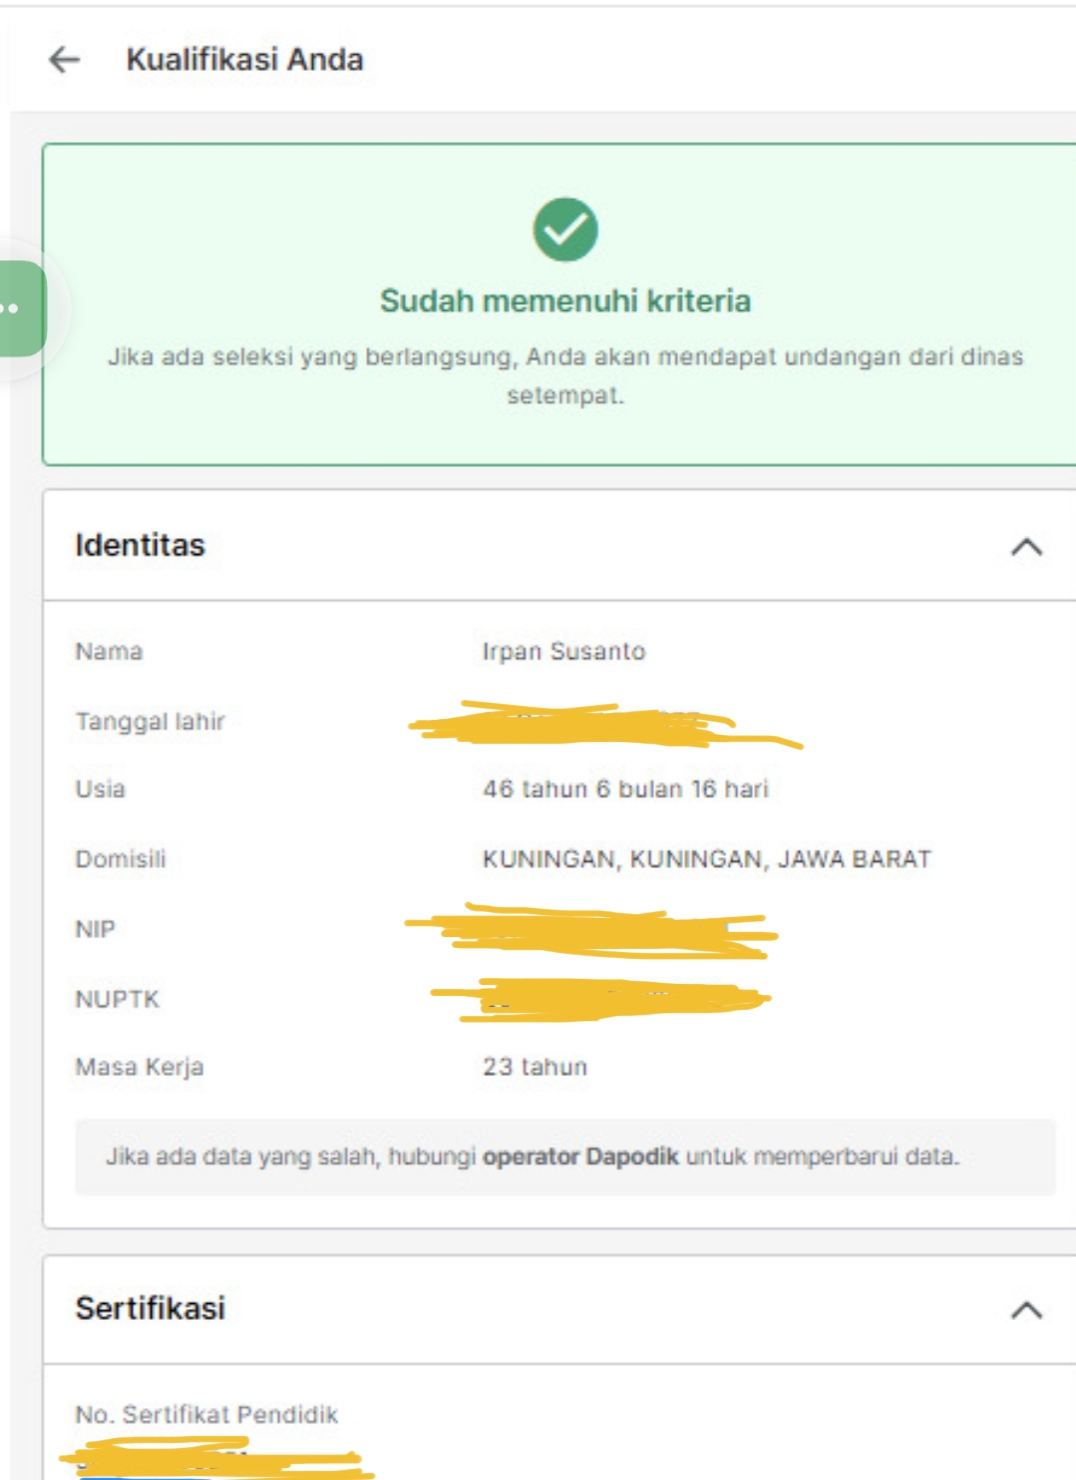Click the Sertifikasi section heading
The width and height of the screenshot is (1076, 1480).
[x=151, y=1308]
